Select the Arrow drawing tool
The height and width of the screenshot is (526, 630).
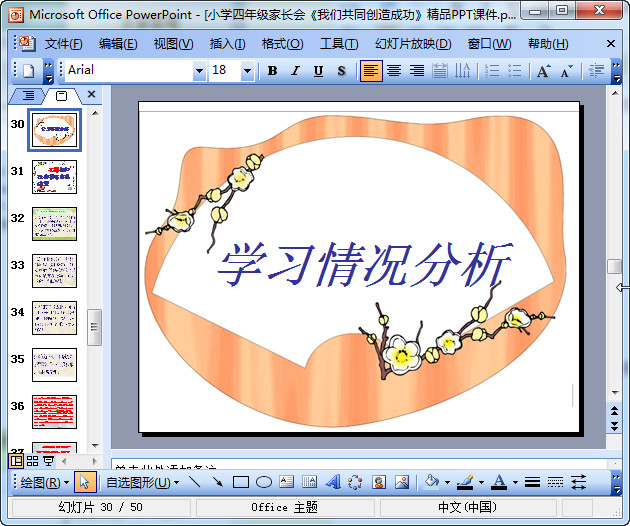click(x=217, y=482)
